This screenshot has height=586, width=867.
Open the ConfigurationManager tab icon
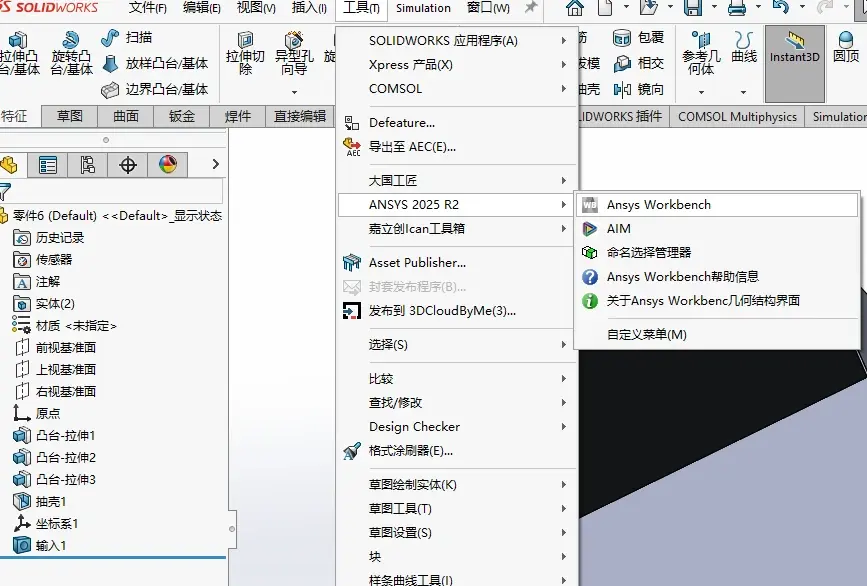click(87, 165)
